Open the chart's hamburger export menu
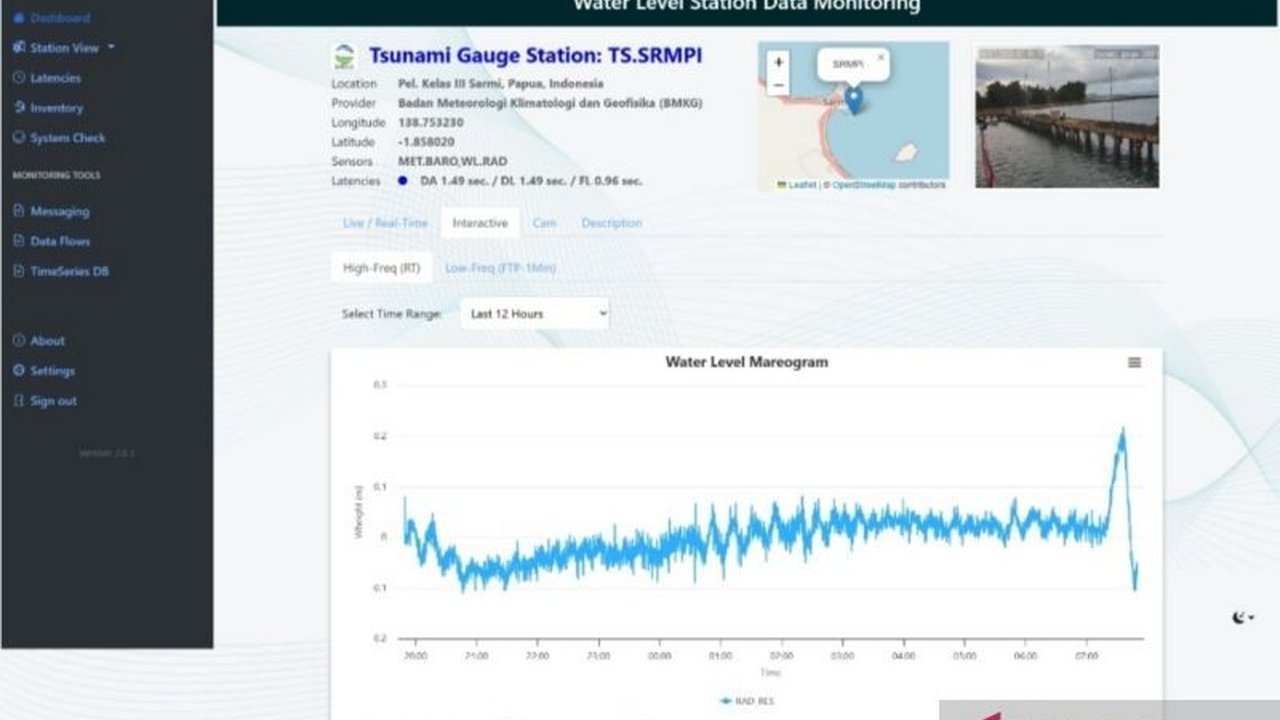Image resolution: width=1280 pixels, height=720 pixels. pos(1134,362)
